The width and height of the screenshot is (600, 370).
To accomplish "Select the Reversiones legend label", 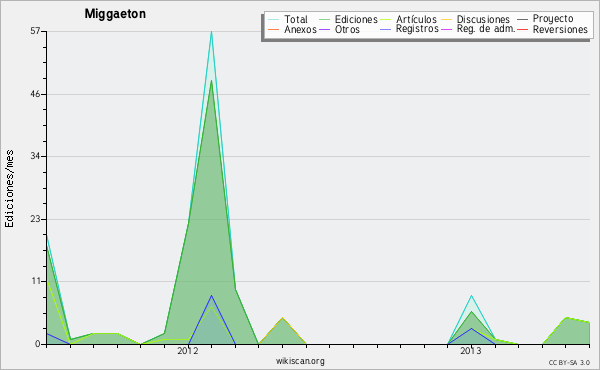I will [x=560, y=29].
